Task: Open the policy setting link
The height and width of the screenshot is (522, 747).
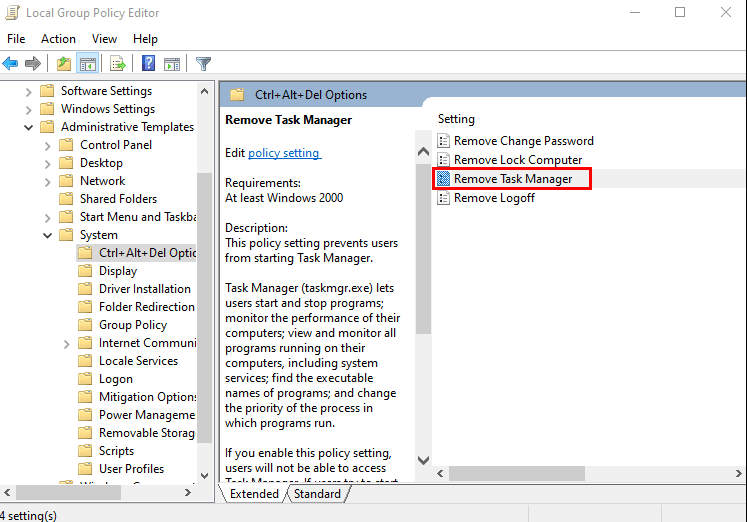Action: 284,153
